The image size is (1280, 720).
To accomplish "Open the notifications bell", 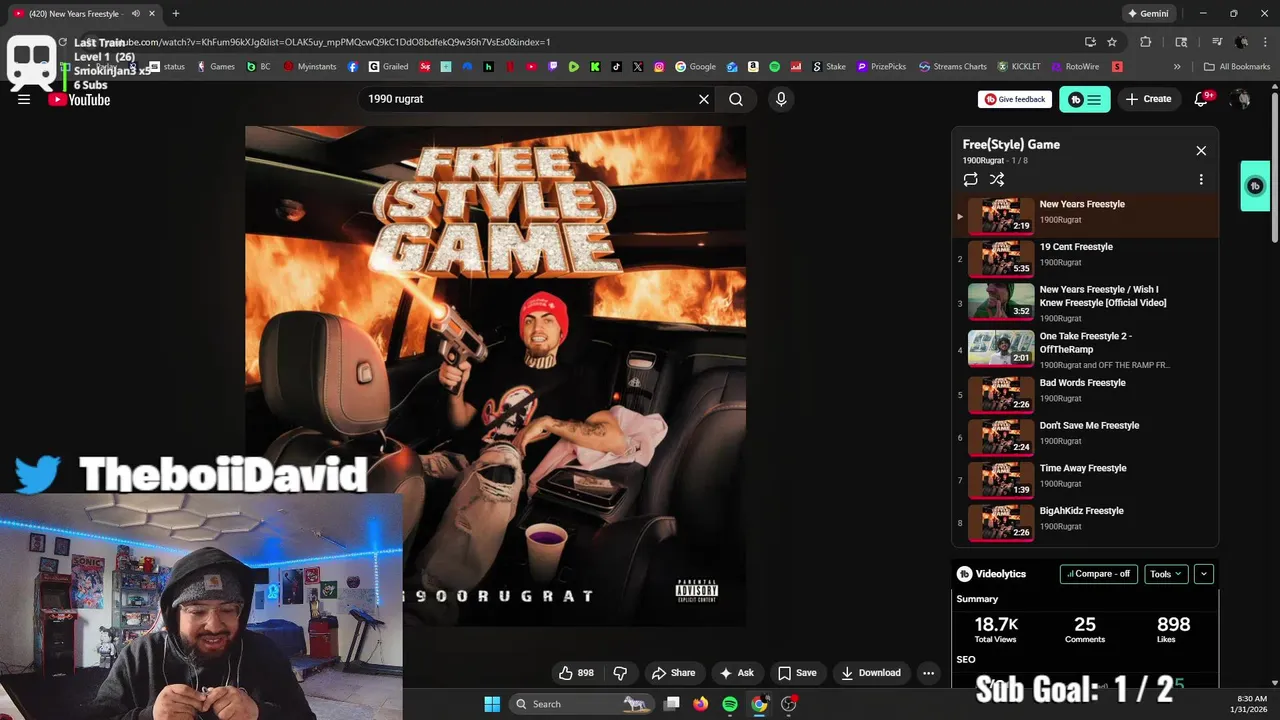I will point(1203,99).
